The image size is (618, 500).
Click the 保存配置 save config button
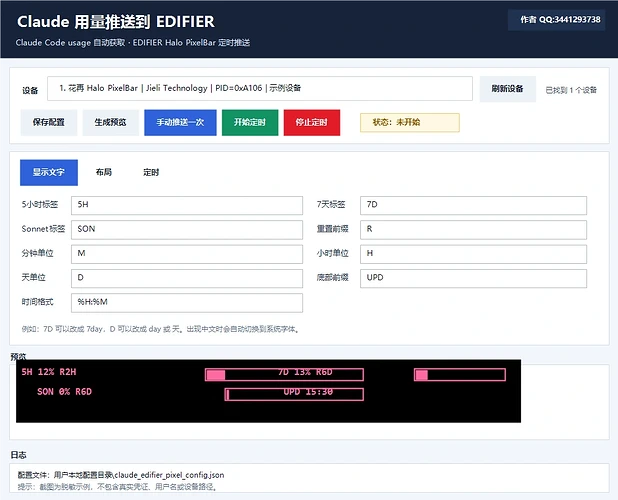pyautogui.click(x=48, y=123)
